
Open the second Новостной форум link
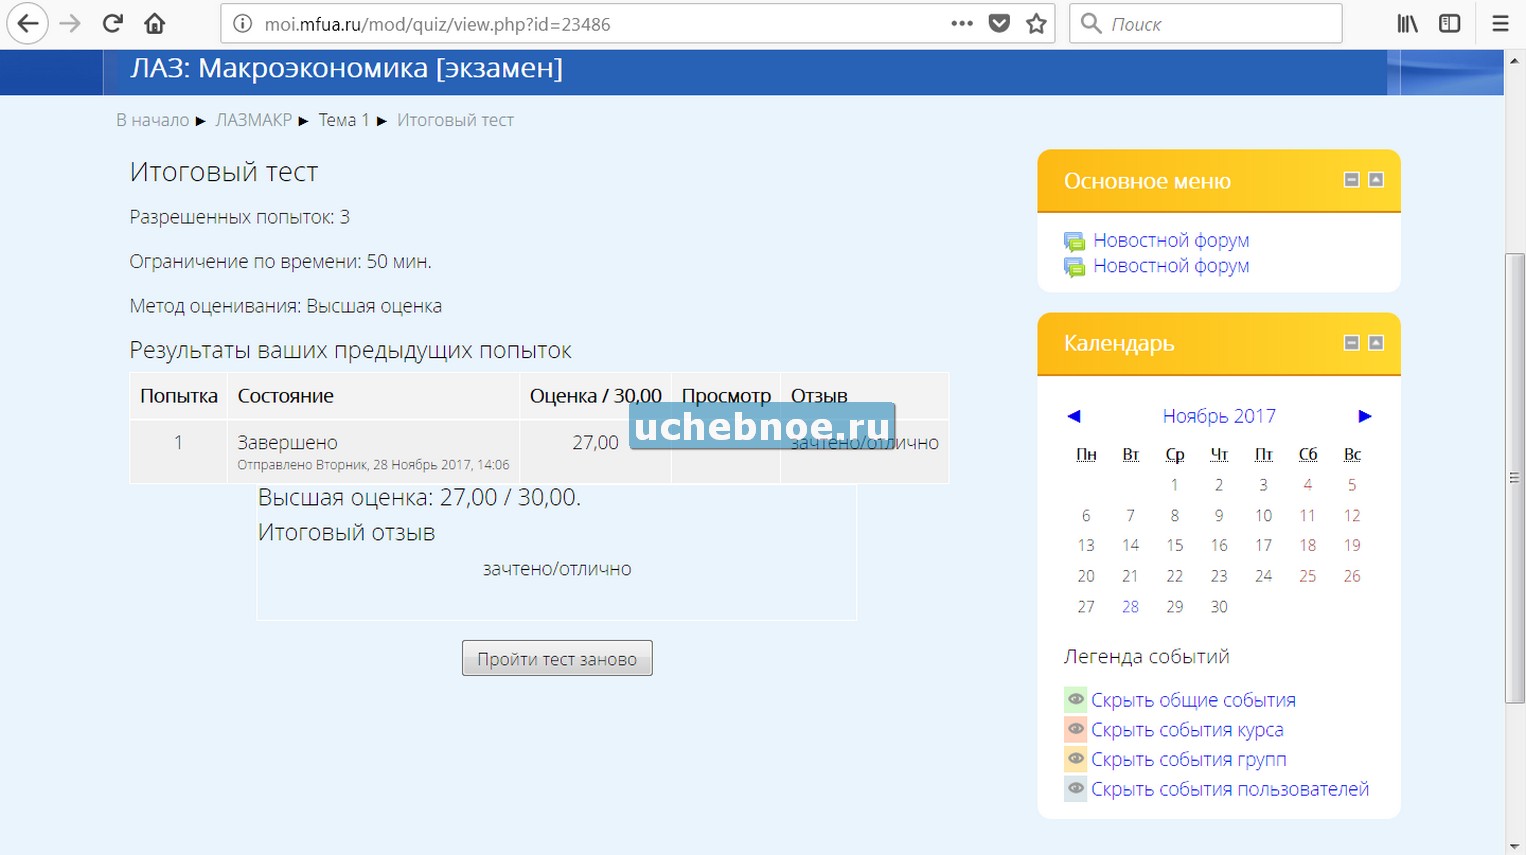[x=1171, y=266]
